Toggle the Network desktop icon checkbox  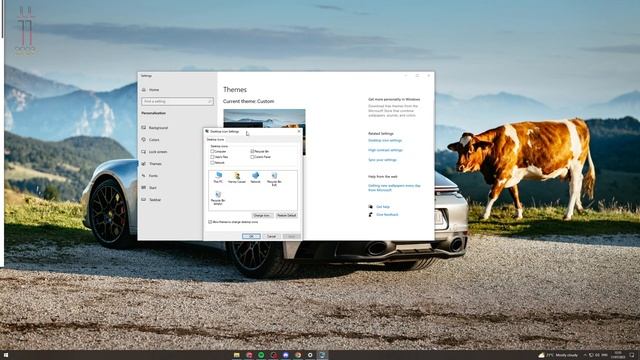[x=212, y=162]
